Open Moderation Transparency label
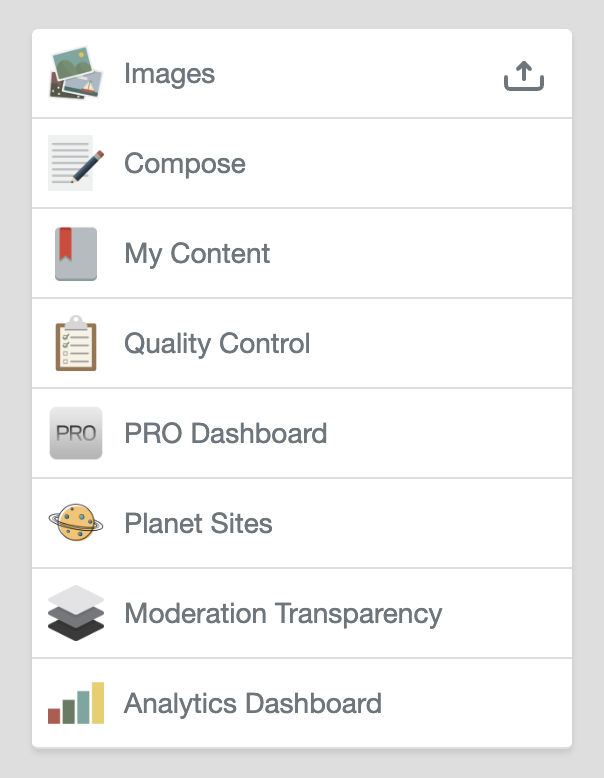The width and height of the screenshot is (604, 778). 283,613
